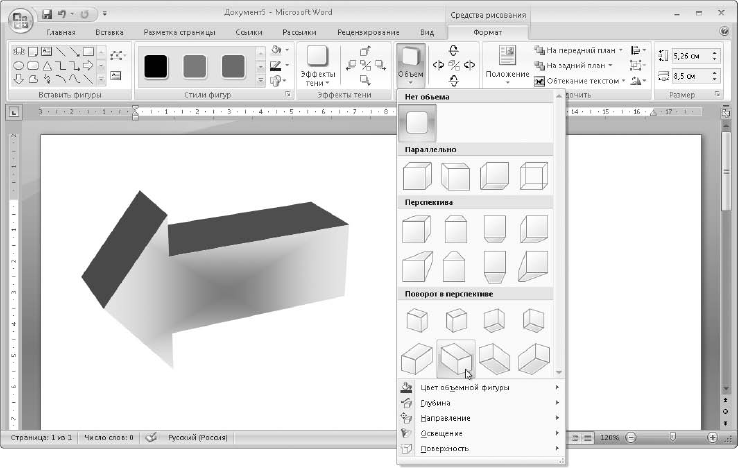Nudge shadow left icon

pos(351,65)
